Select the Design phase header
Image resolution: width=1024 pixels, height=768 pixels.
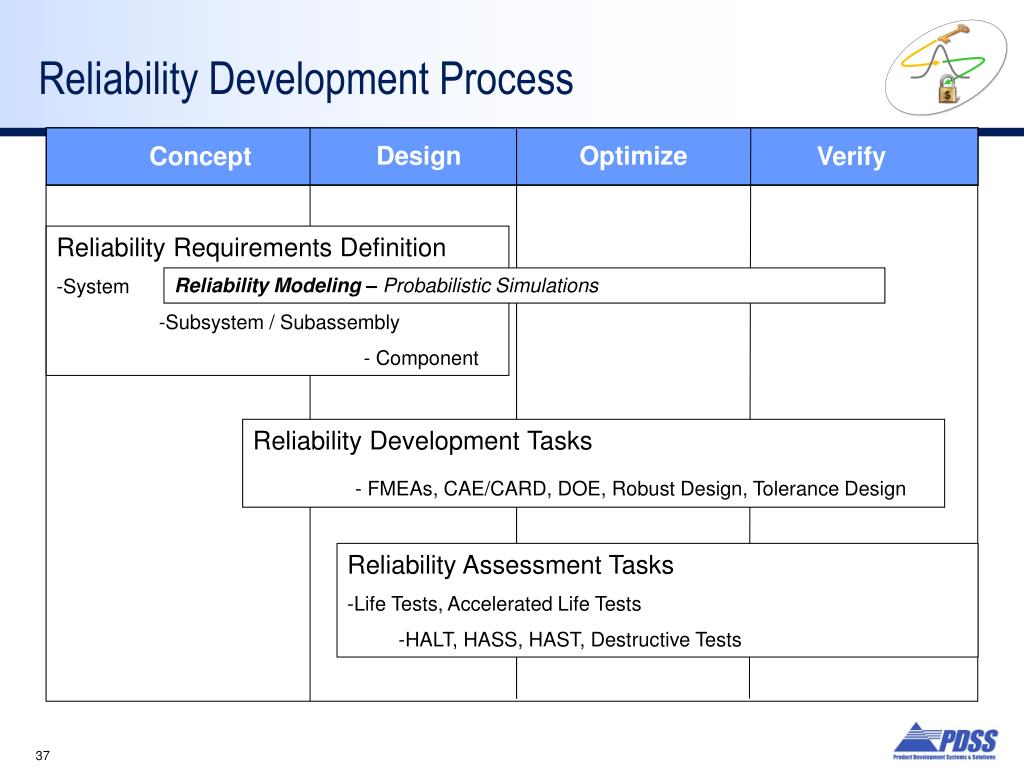tap(413, 157)
